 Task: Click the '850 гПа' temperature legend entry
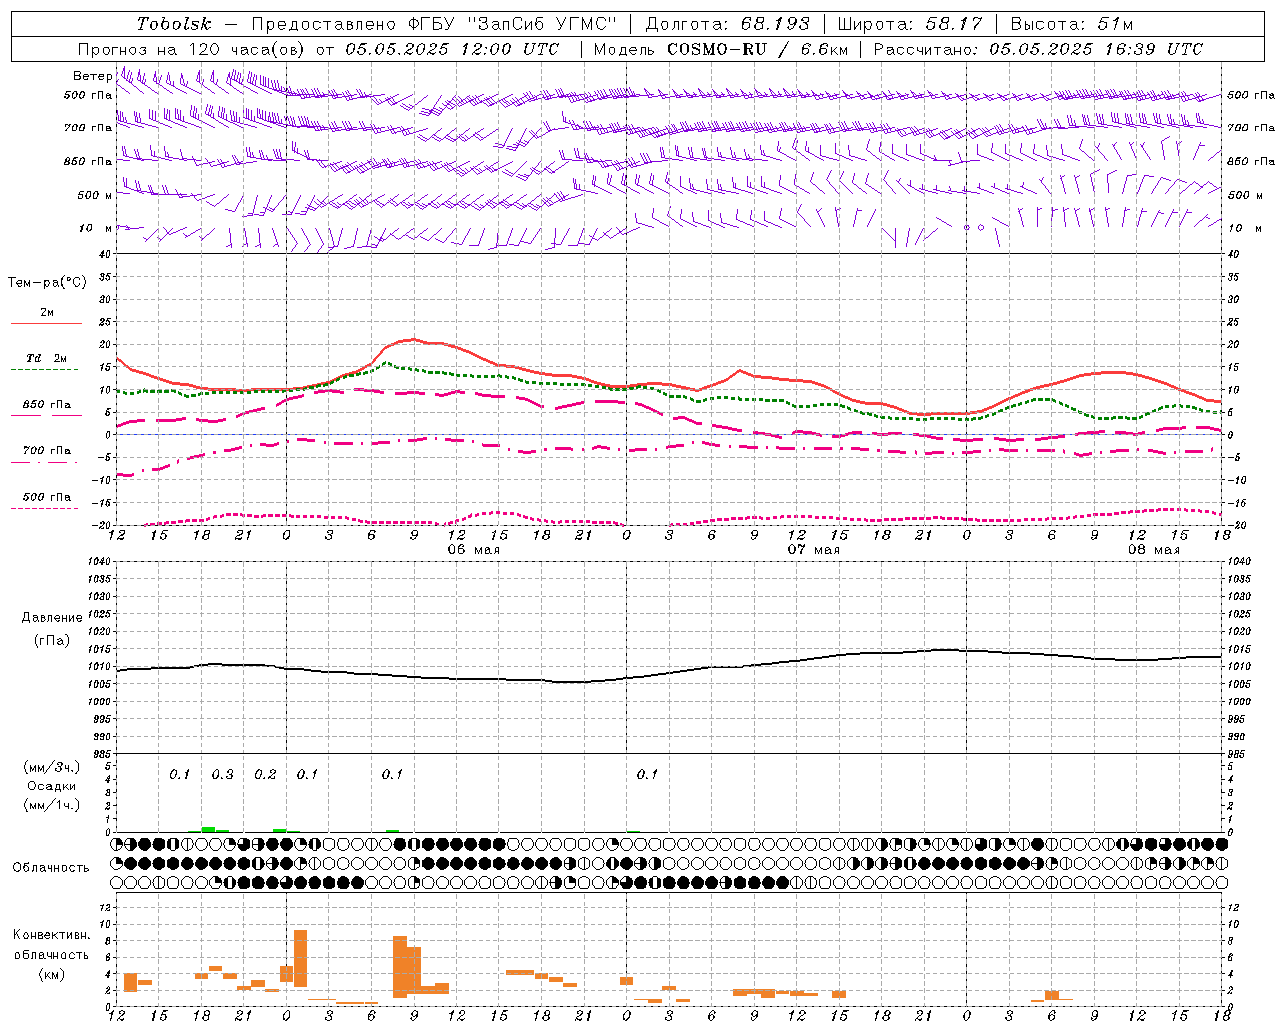point(46,405)
